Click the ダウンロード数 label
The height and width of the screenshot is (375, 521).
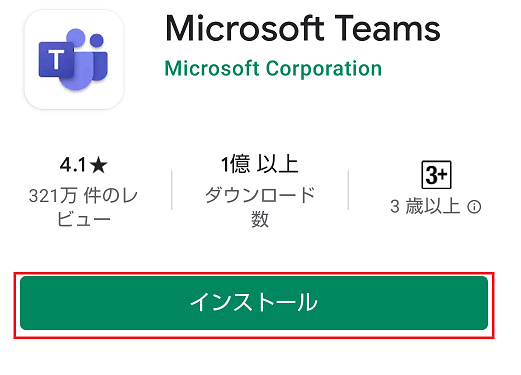pyautogui.click(x=260, y=207)
